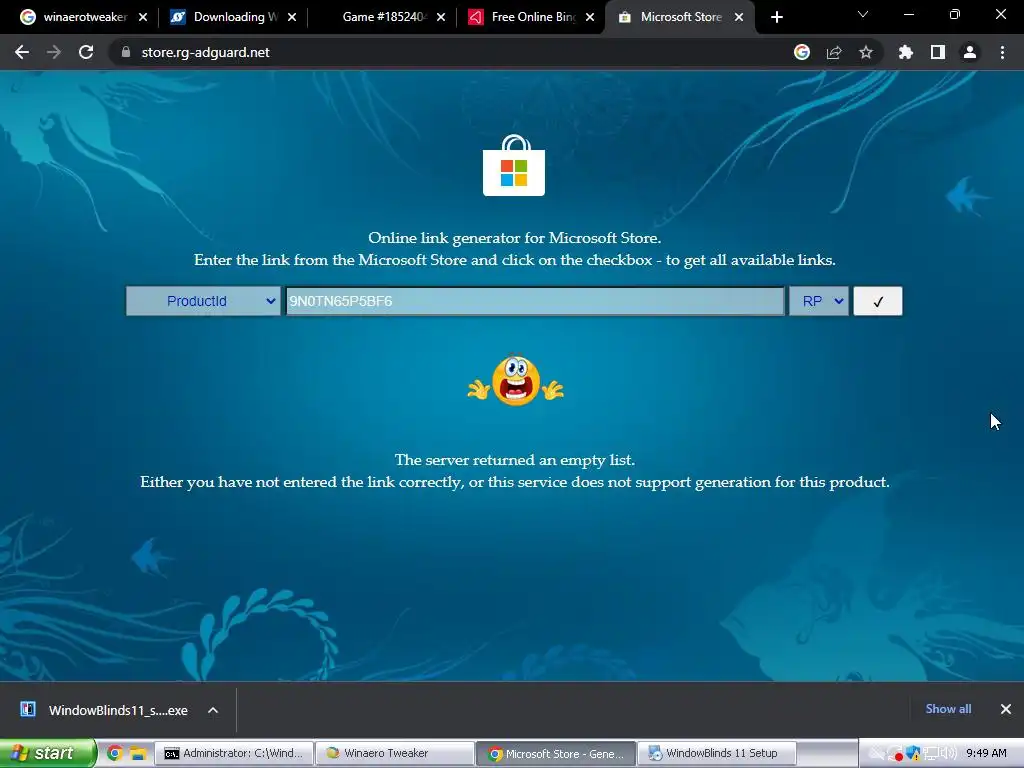The image size is (1024, 768).
Task: Click the red alert tray icon
Action: 896,754
